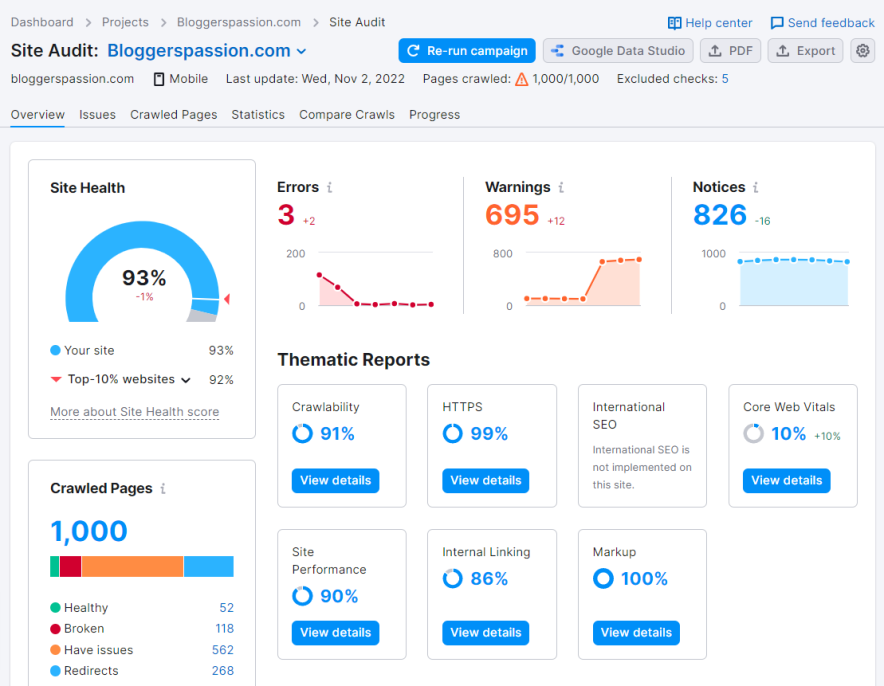Viewport: 884px width, 686px height.
Task: Click the Notices info icon
Action: point(755,187)
